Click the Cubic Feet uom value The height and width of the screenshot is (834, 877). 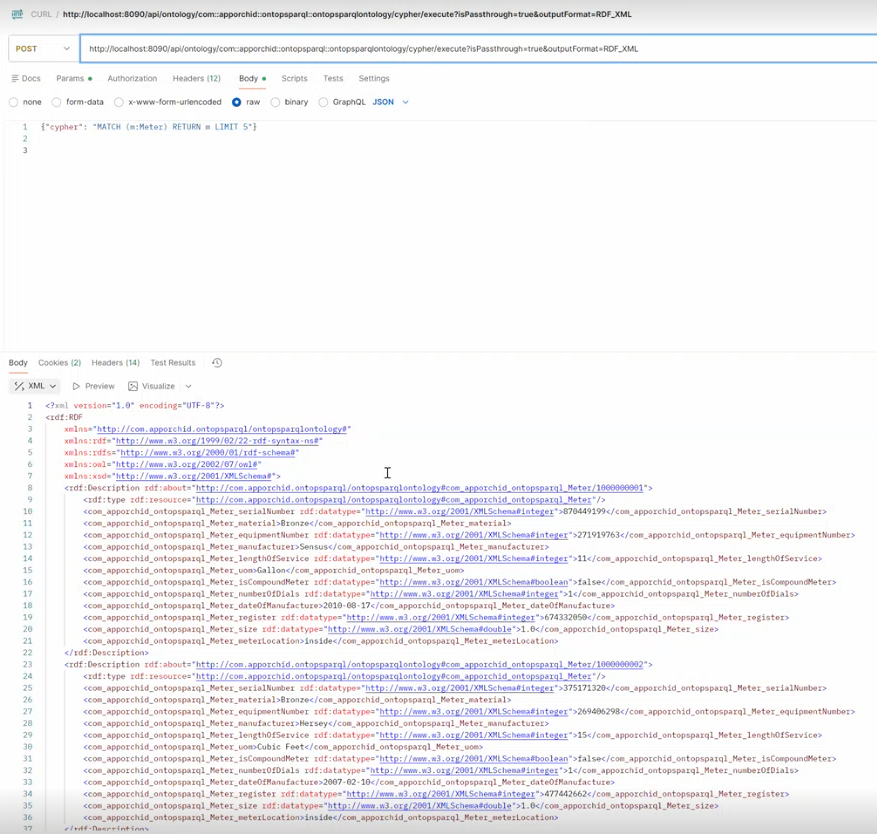(x=280, y=747)
